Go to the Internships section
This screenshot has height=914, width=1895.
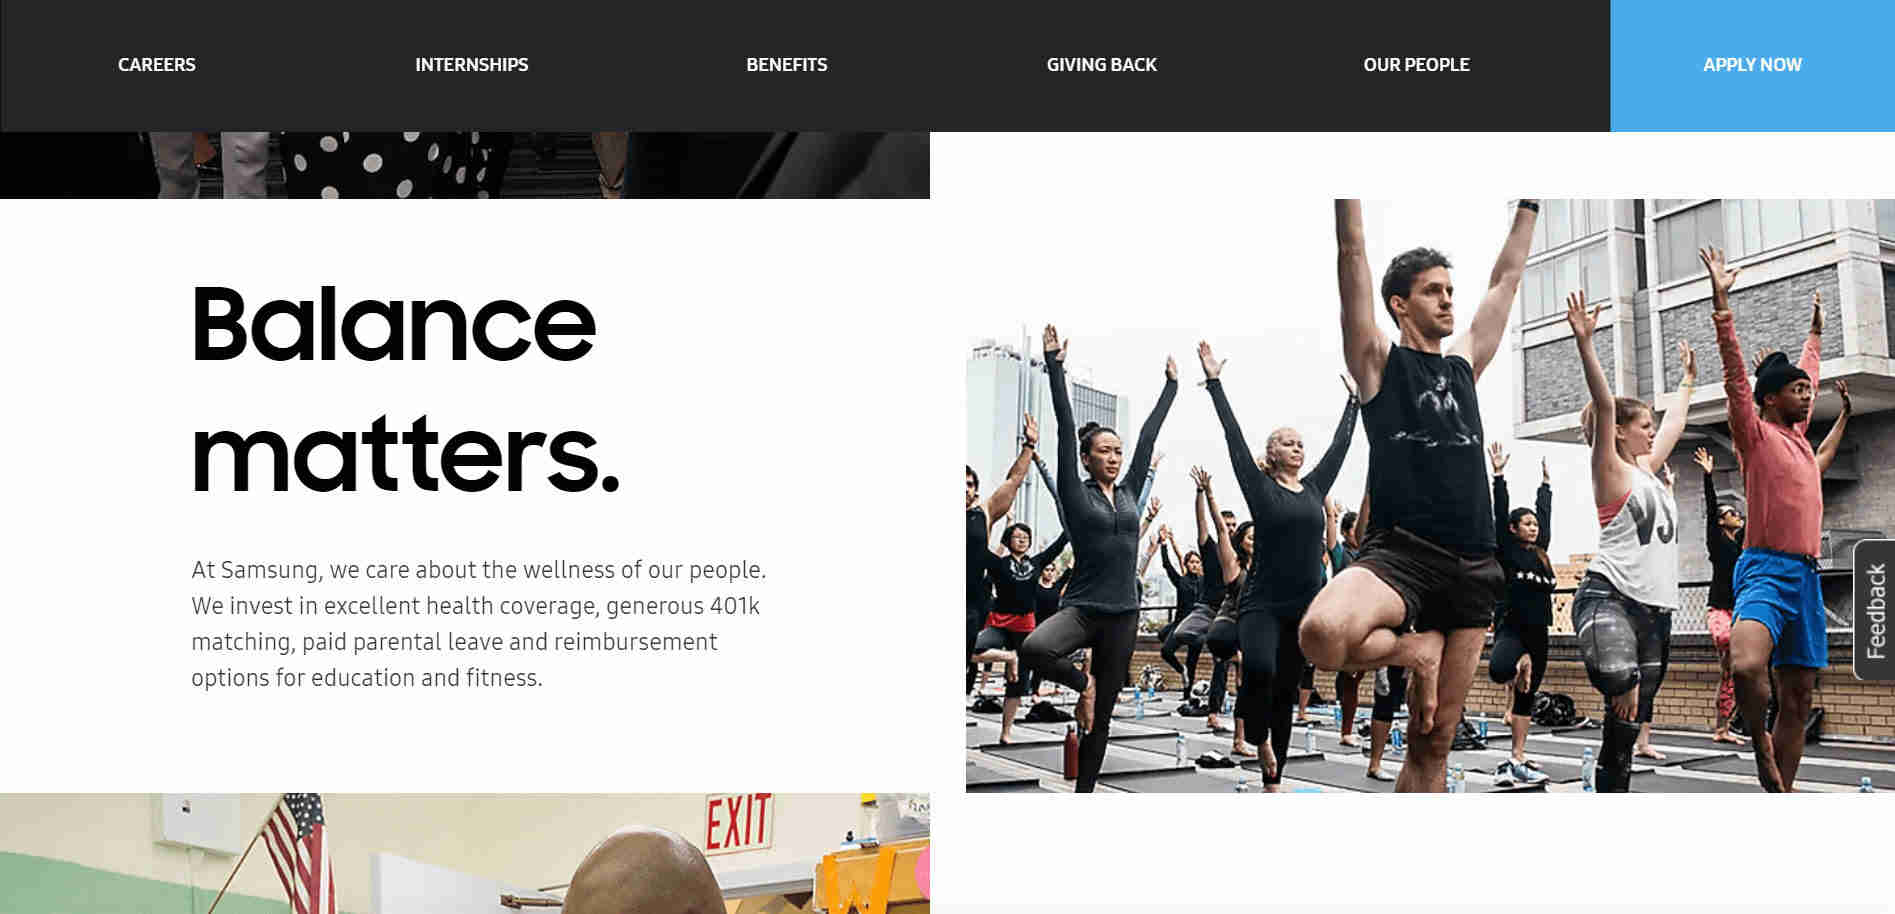pyautogui.click(x=471, y=65)
